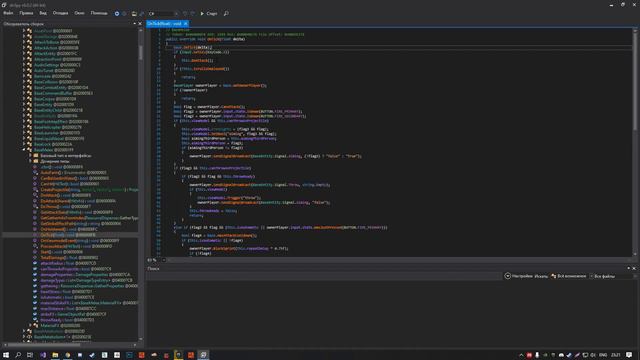640x360 pixels.
Task: Select the damageProperties field in tree
Action: click(85, 275)
